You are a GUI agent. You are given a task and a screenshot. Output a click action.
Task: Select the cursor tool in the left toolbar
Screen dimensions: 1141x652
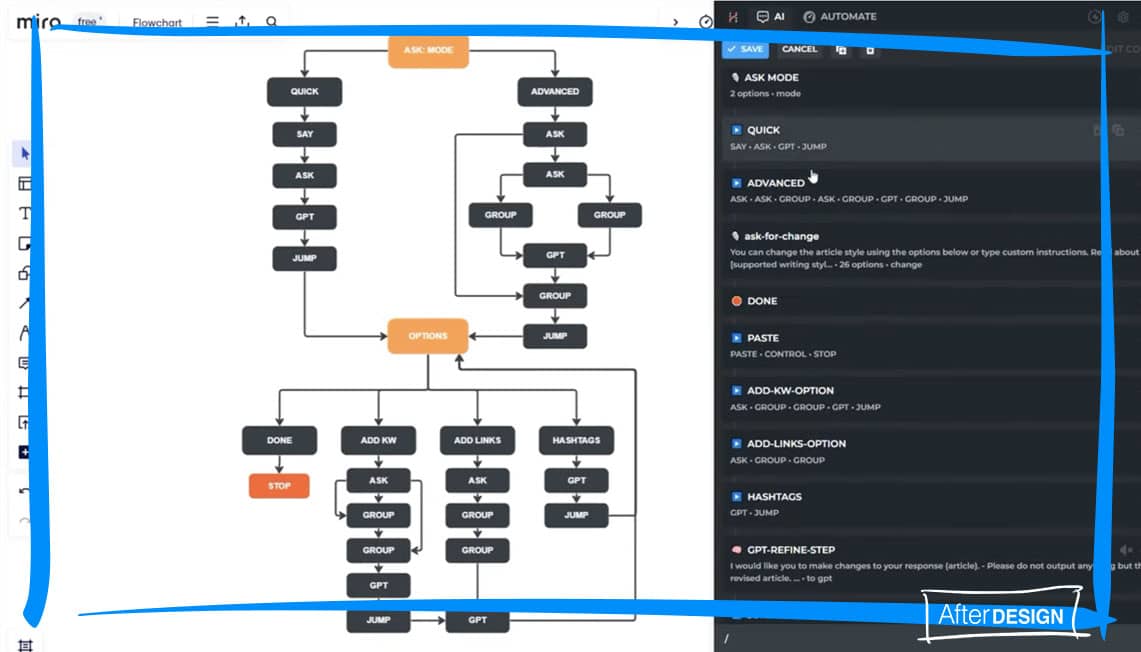coord(25,153)
